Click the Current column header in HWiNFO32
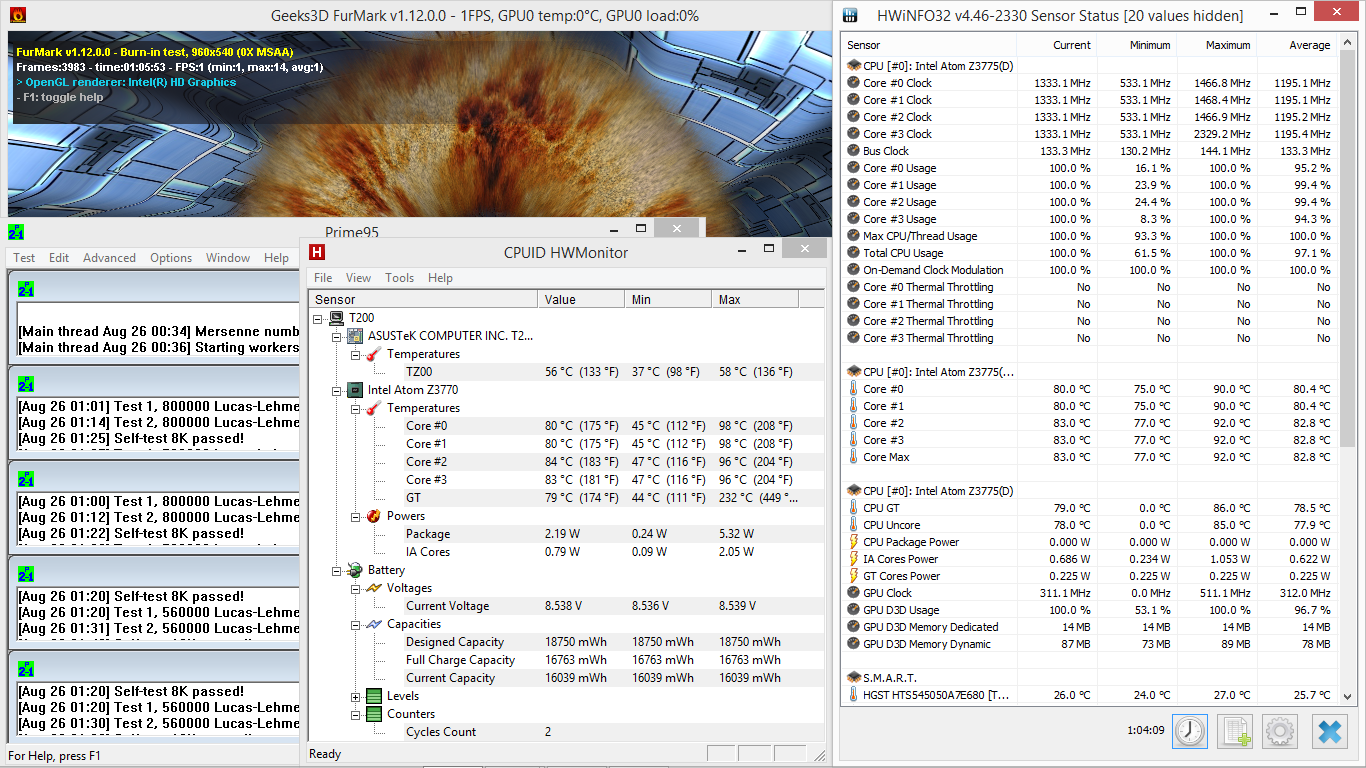 [1056, 45]
